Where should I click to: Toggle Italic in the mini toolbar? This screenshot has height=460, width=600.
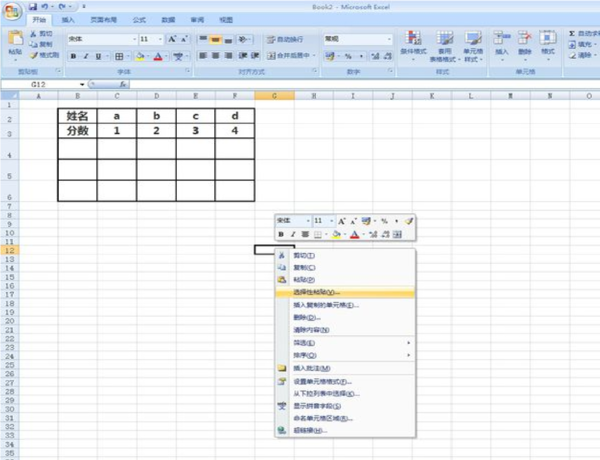tap(293, 234)
